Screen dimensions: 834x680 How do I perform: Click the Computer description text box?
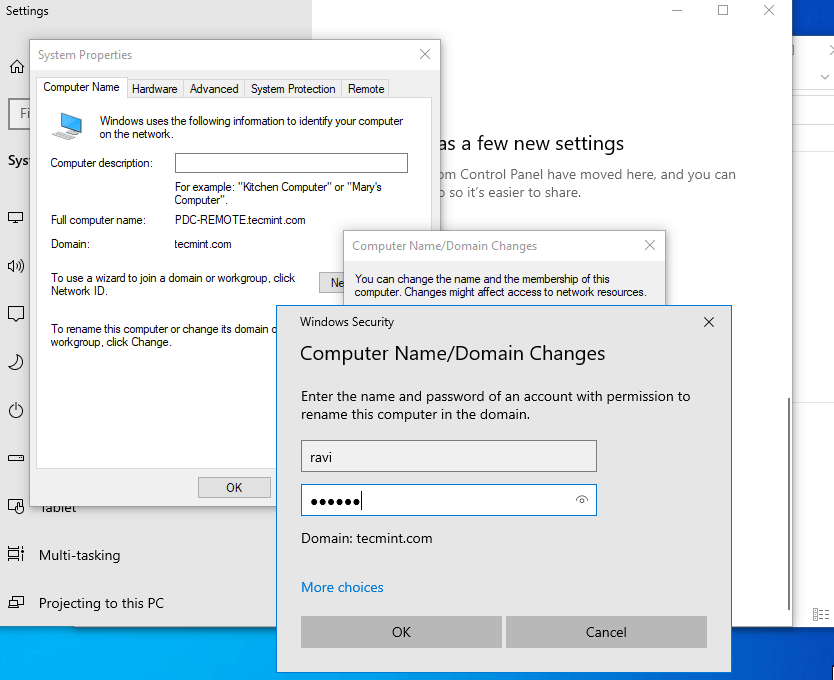[291, 163]
